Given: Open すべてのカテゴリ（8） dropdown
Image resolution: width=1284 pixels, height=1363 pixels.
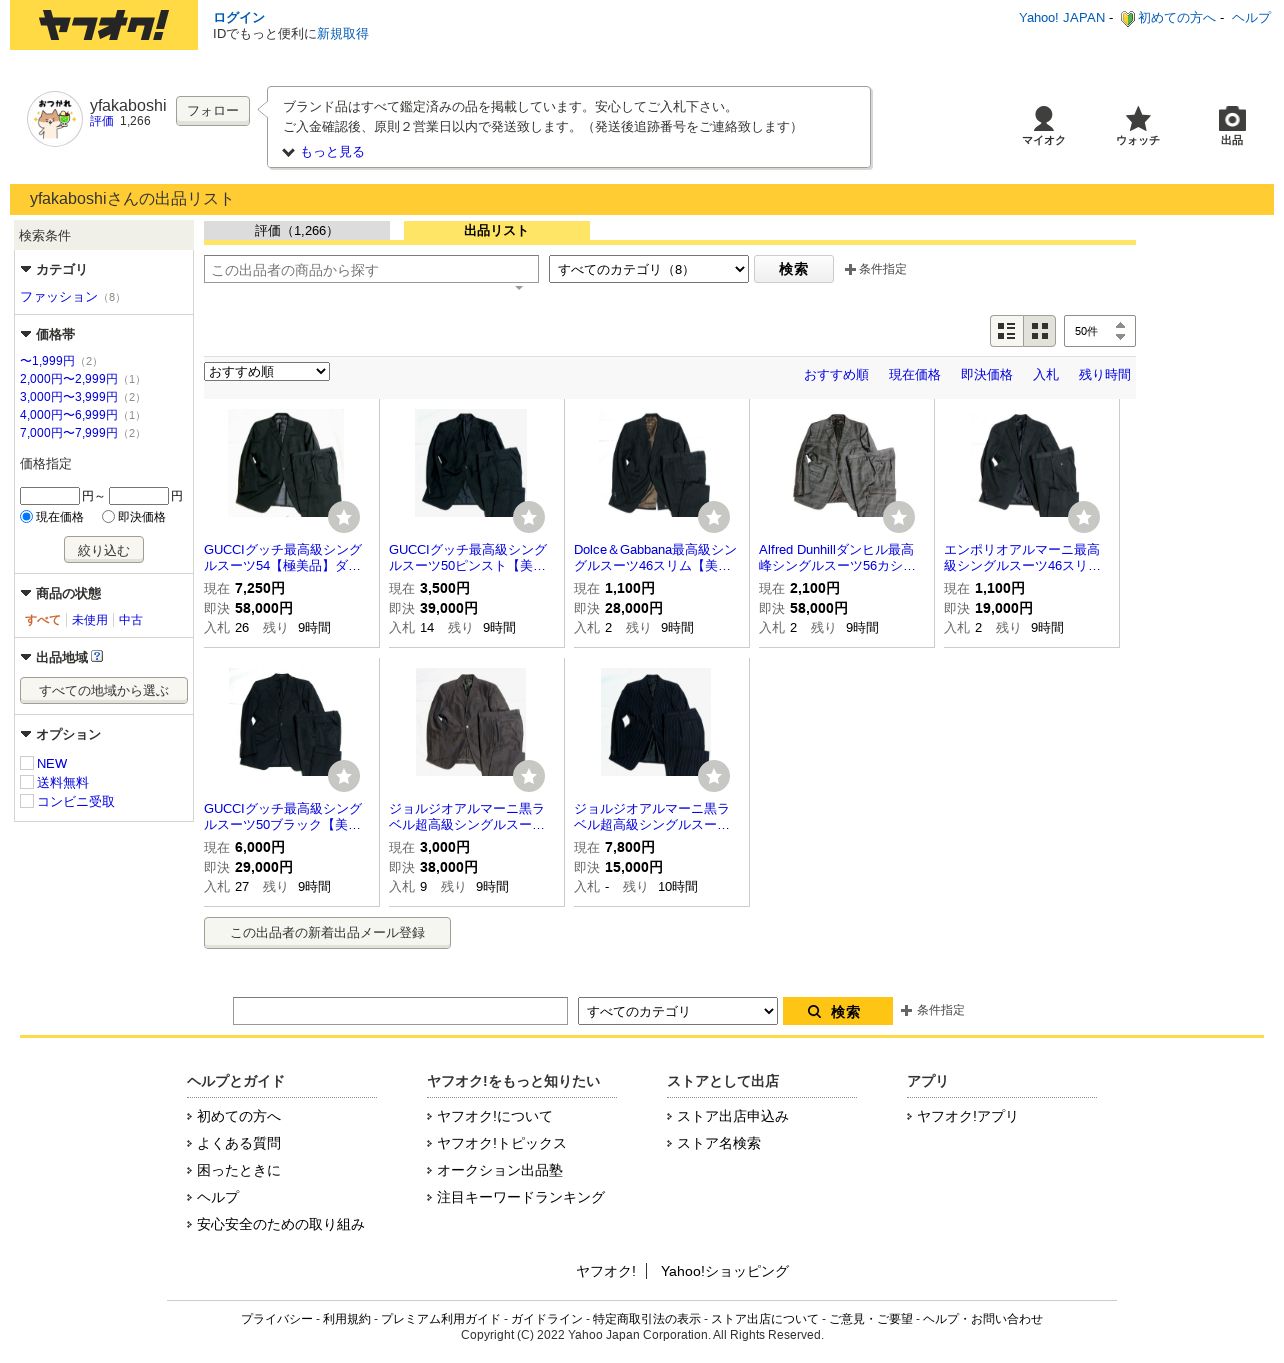Looking at the screenshot, I should [x=649, y=269].
